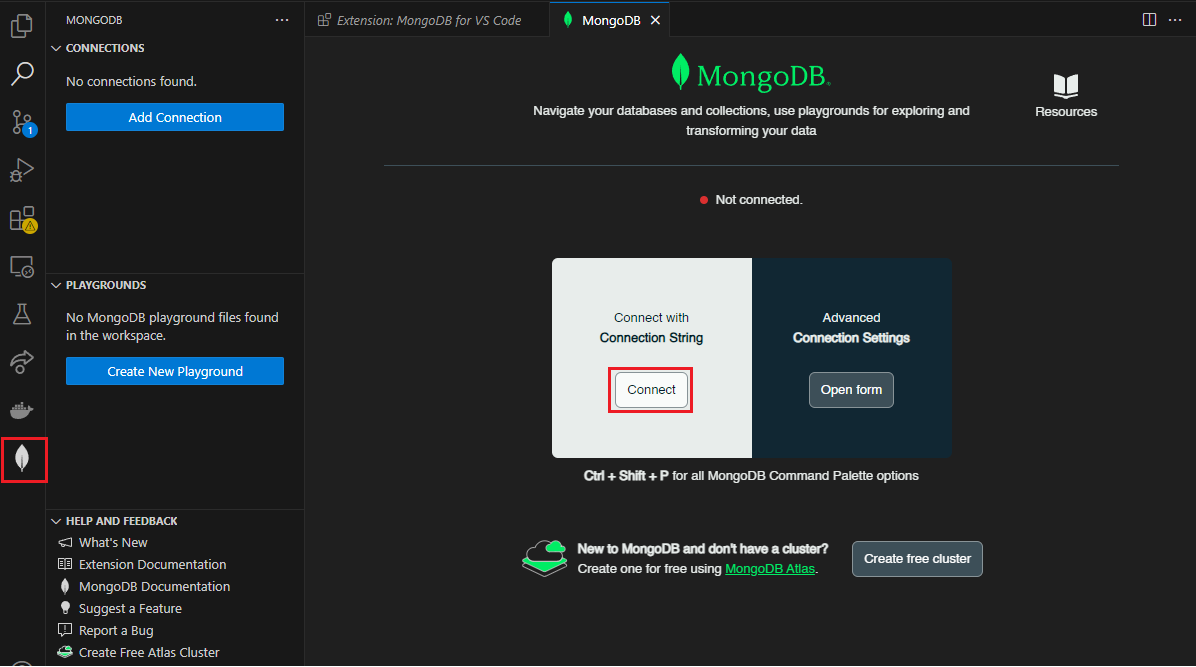Click Create free cluster button

coord(917,559)
